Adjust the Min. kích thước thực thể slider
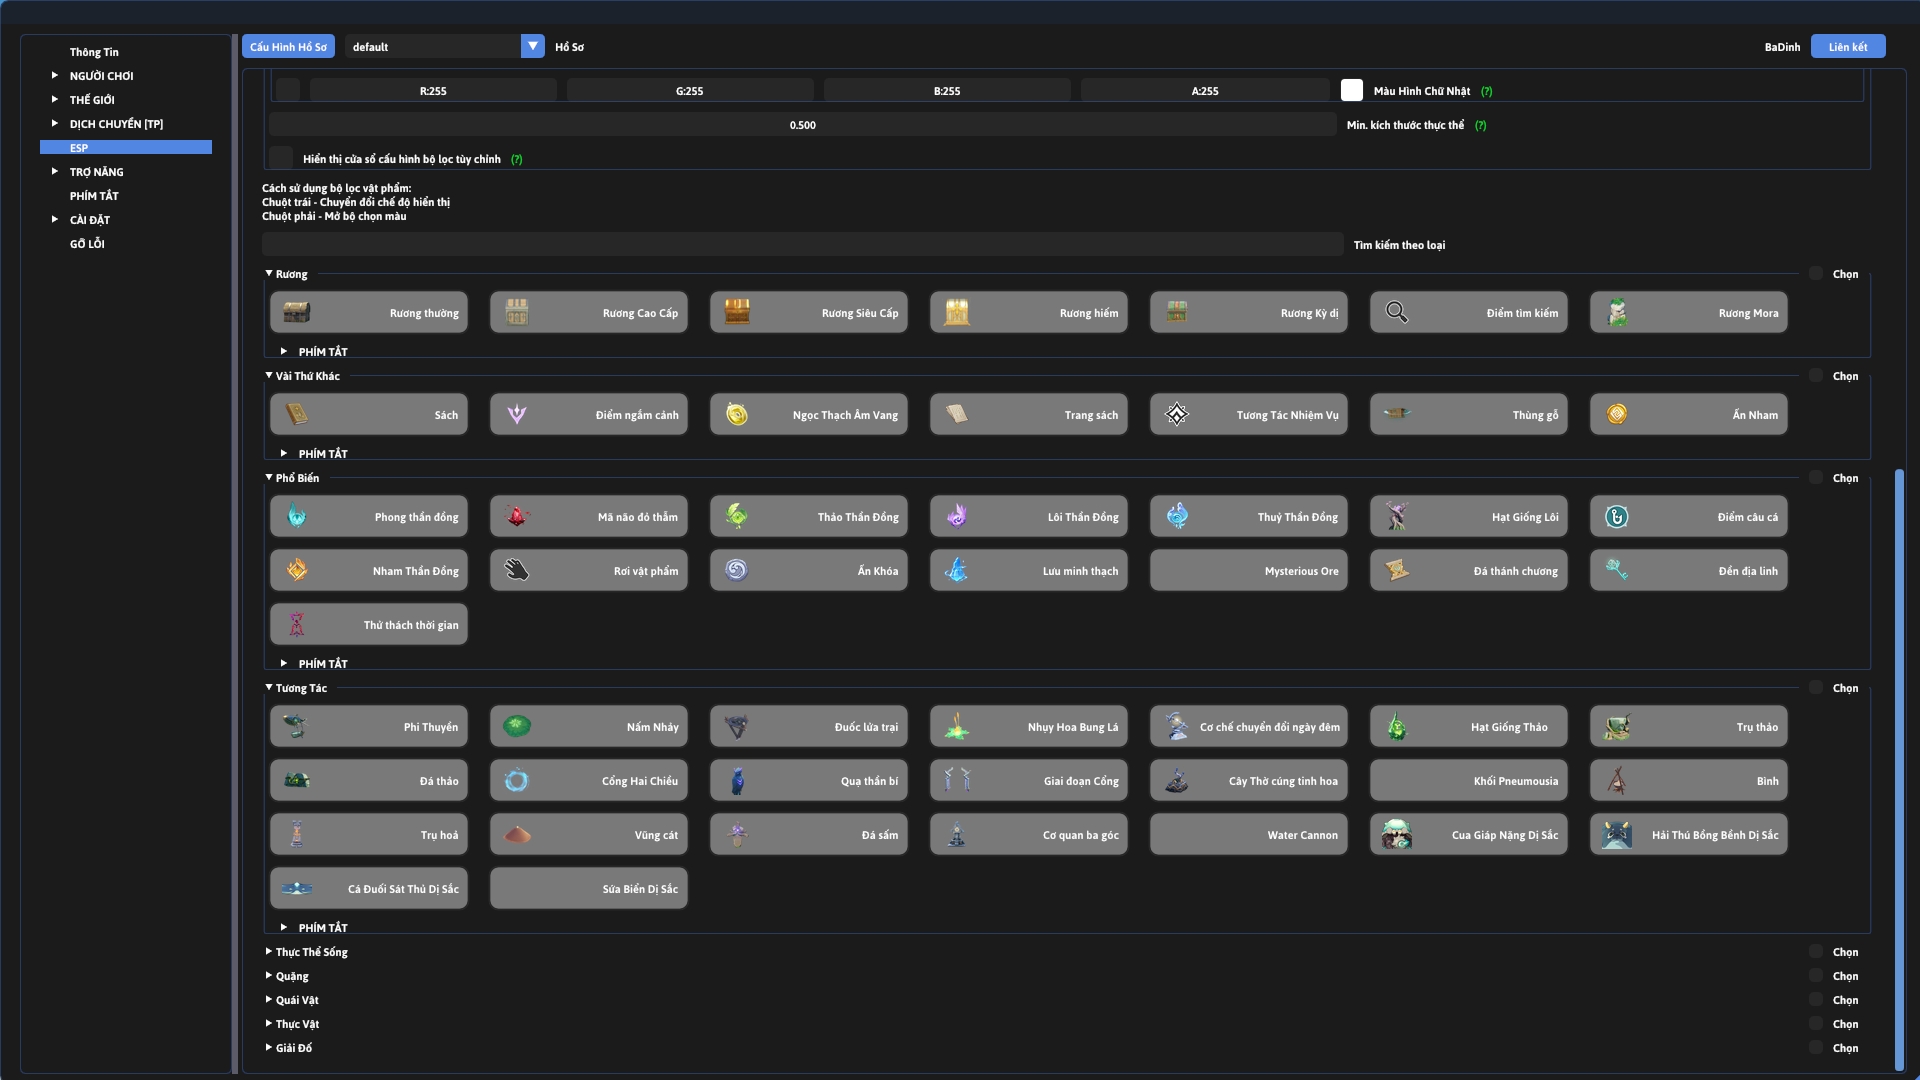Screen dimensions: 1920x1080 coord(802,125)
